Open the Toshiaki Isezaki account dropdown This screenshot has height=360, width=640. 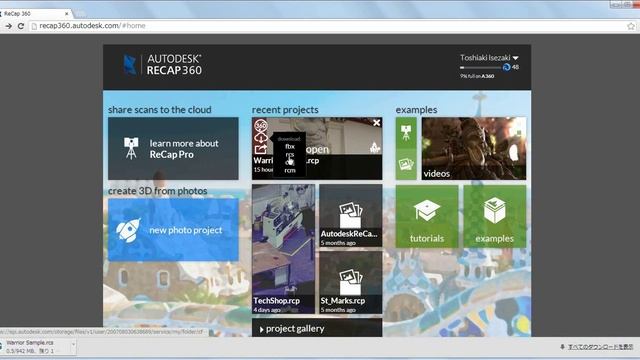click(x=489, y=58)
